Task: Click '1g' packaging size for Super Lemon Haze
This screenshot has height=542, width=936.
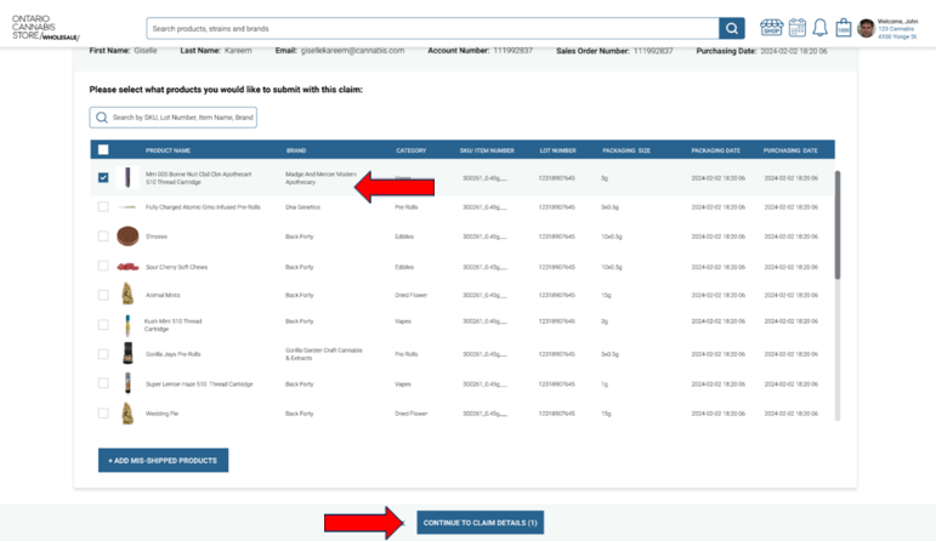Action: coord(604,384)
